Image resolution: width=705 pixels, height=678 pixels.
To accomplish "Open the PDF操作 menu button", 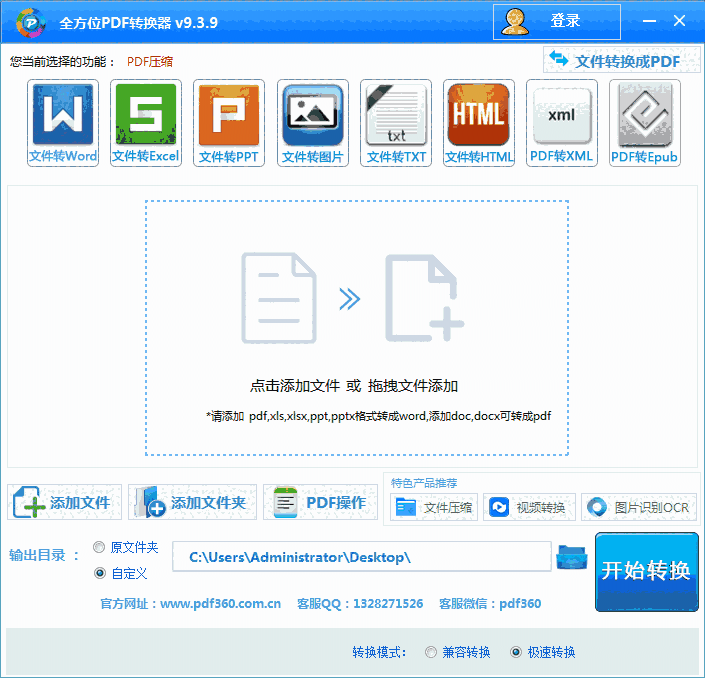I will point(320,502).
